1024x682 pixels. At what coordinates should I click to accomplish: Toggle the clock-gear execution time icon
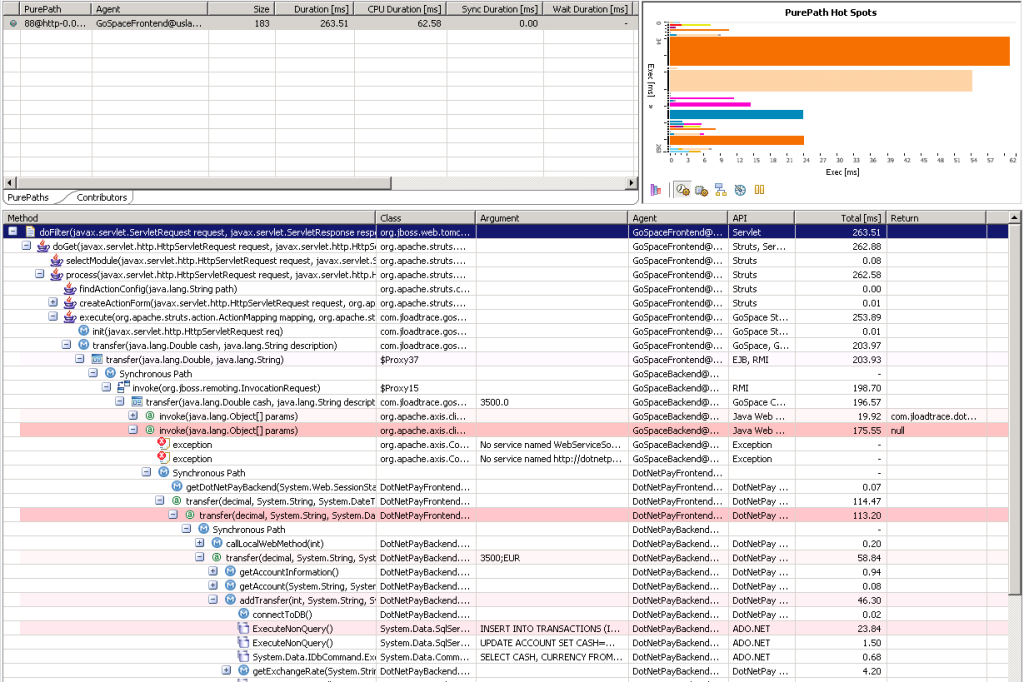[x=682, y=189]
